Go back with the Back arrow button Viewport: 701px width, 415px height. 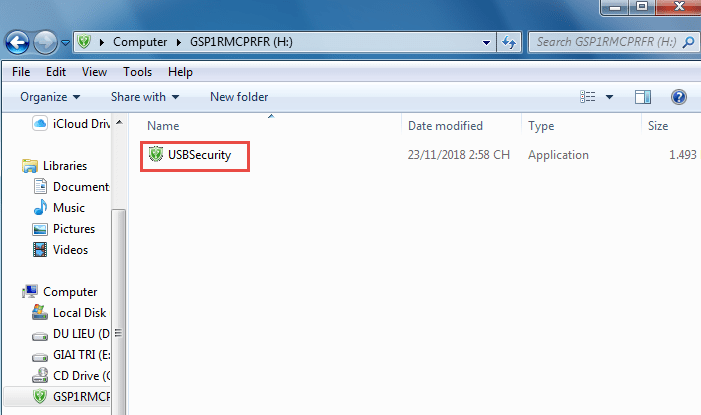click(x=17, y=43)
